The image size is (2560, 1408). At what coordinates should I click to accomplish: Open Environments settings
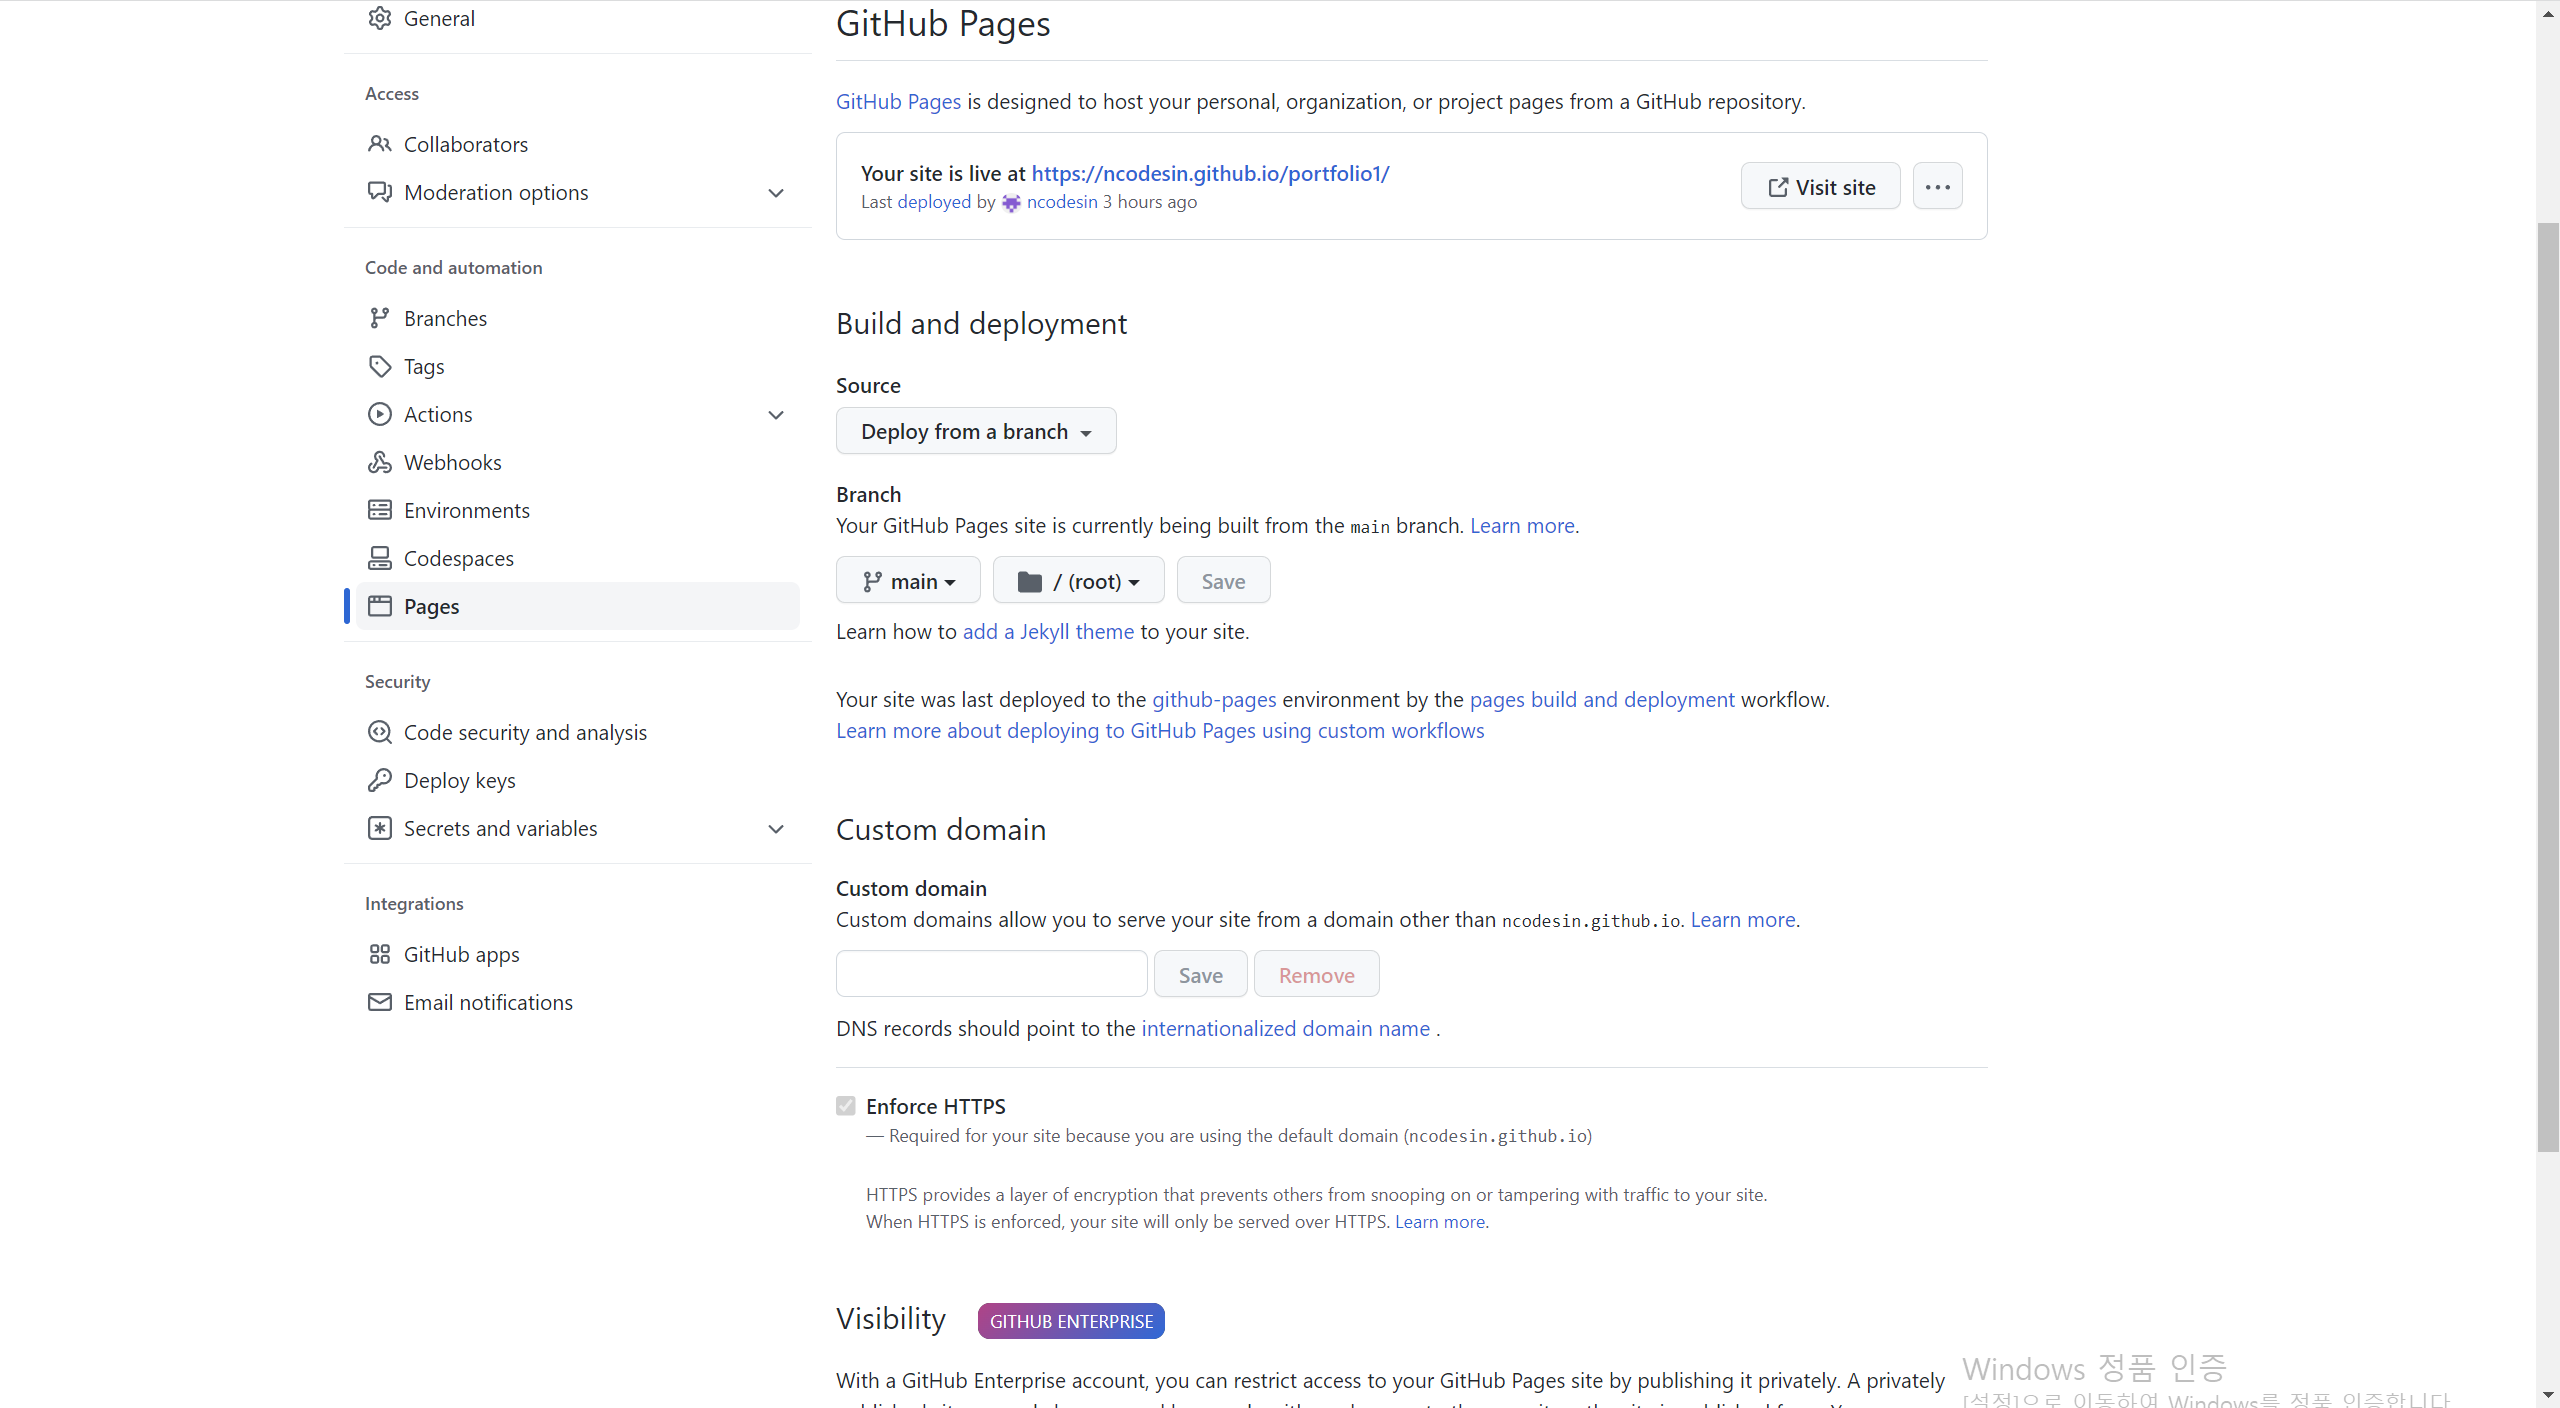578,510
